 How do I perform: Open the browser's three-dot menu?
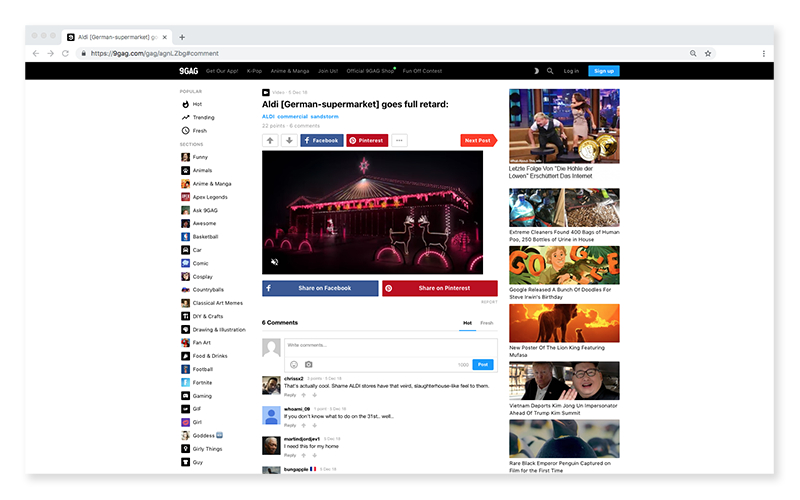click(763, 53)
